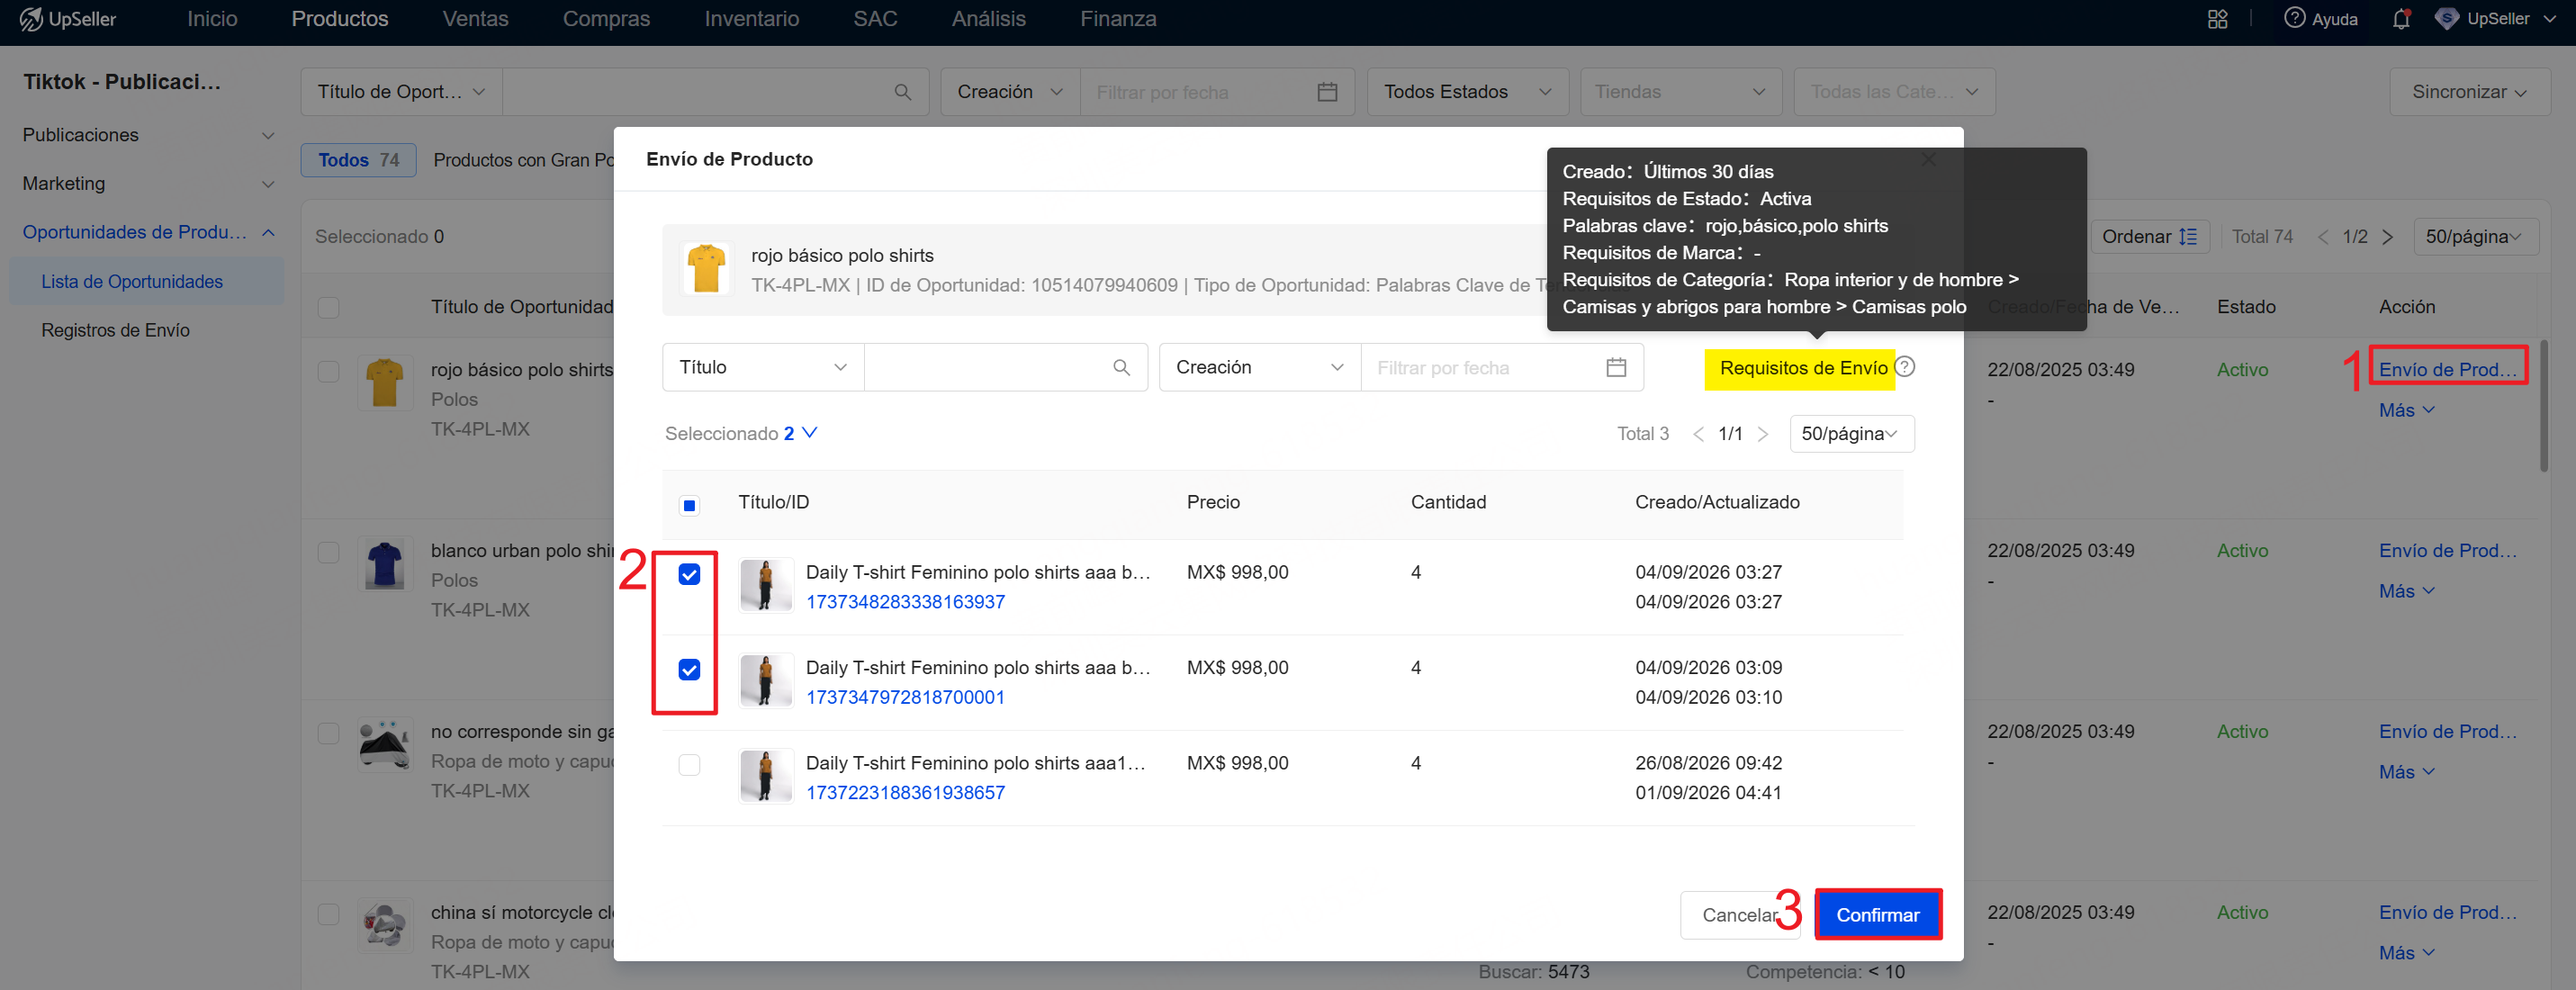This screenshot has height=990, width=2576.
Task: Open the notifications bell icon
Action: 2401,19
